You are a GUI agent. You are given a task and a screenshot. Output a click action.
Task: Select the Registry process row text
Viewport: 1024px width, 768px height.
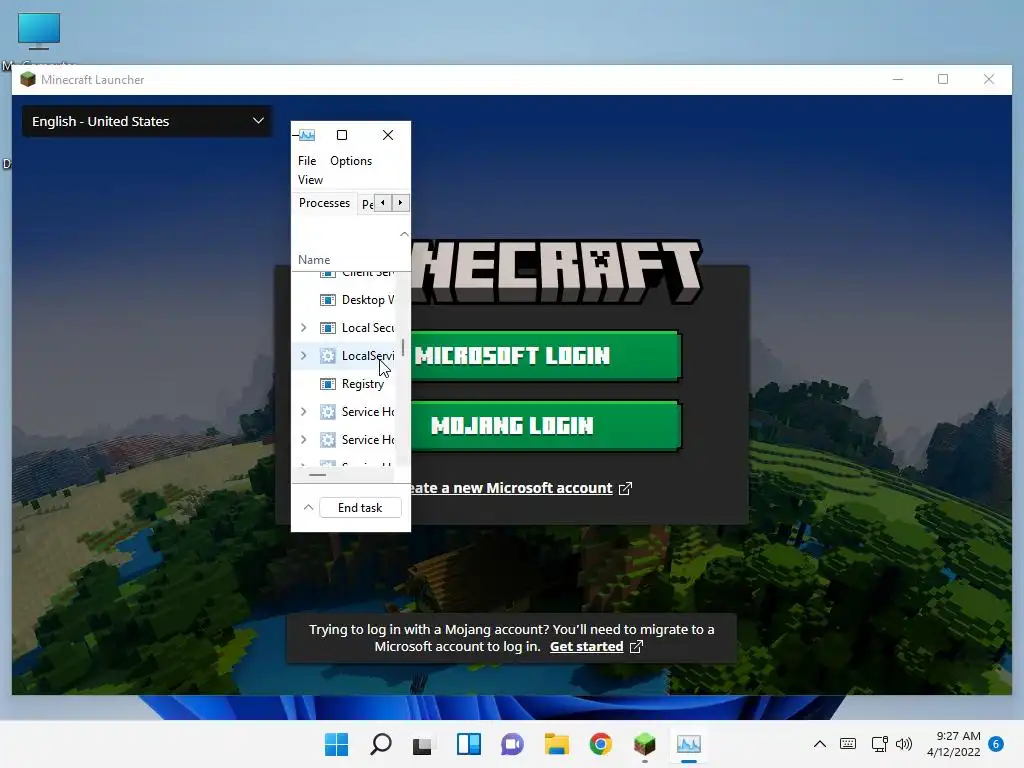[362, 384]
